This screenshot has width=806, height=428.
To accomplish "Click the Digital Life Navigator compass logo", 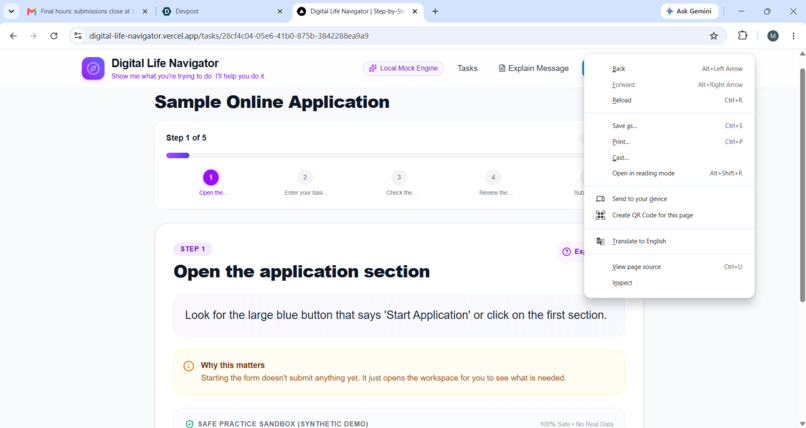I will point(93,68).
